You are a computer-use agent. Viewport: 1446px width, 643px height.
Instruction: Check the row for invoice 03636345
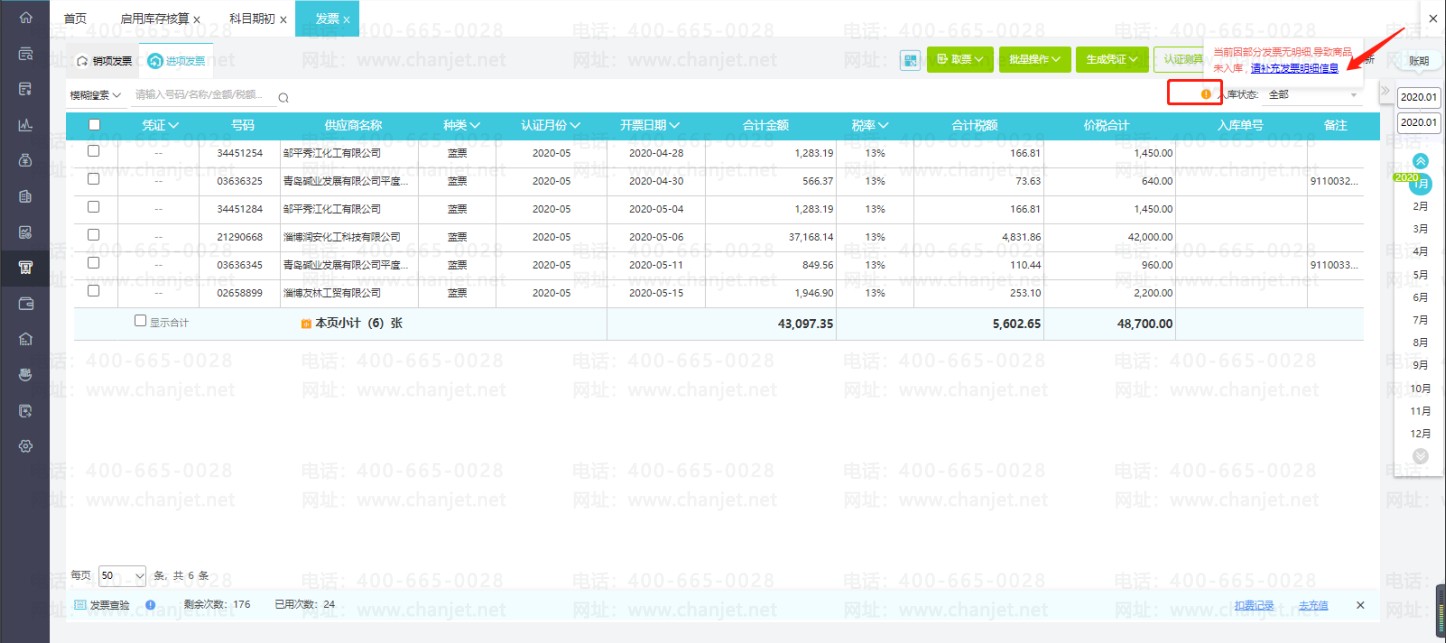click(94, 263)
